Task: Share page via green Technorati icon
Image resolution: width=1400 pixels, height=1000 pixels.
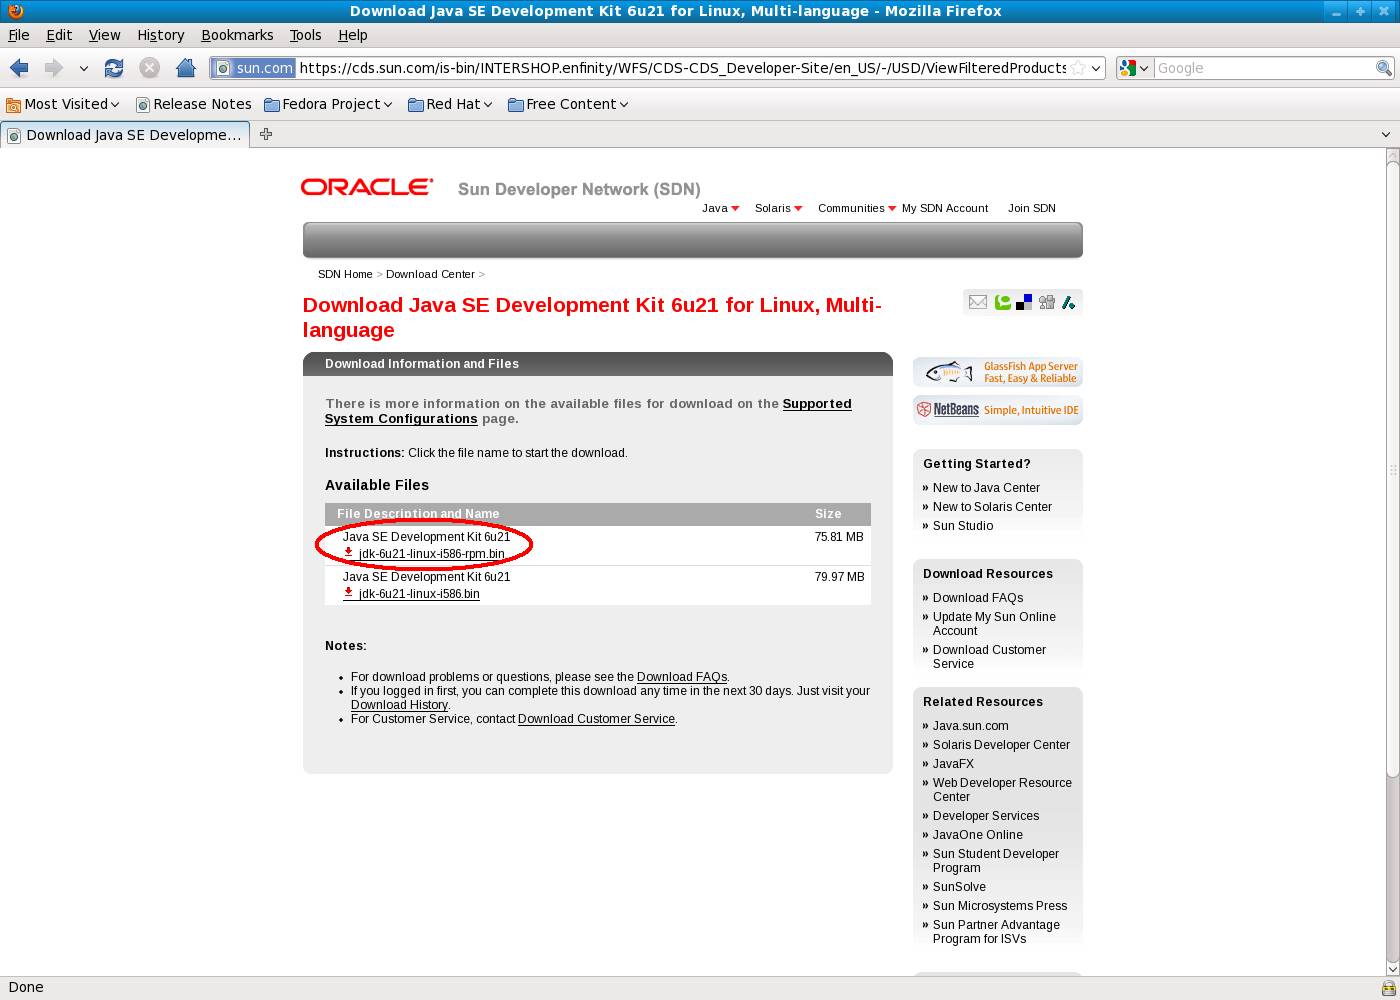Action: coord(1002,302)
